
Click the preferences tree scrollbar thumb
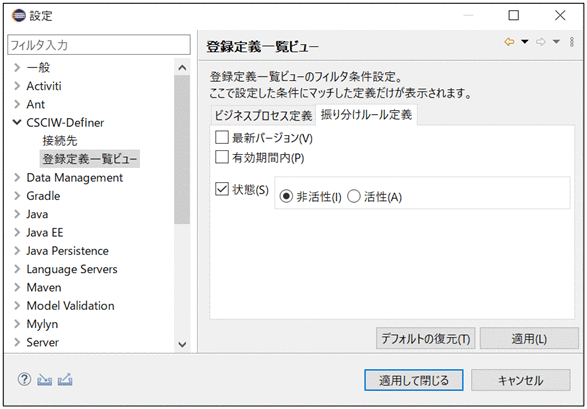[x=182, y=150]
